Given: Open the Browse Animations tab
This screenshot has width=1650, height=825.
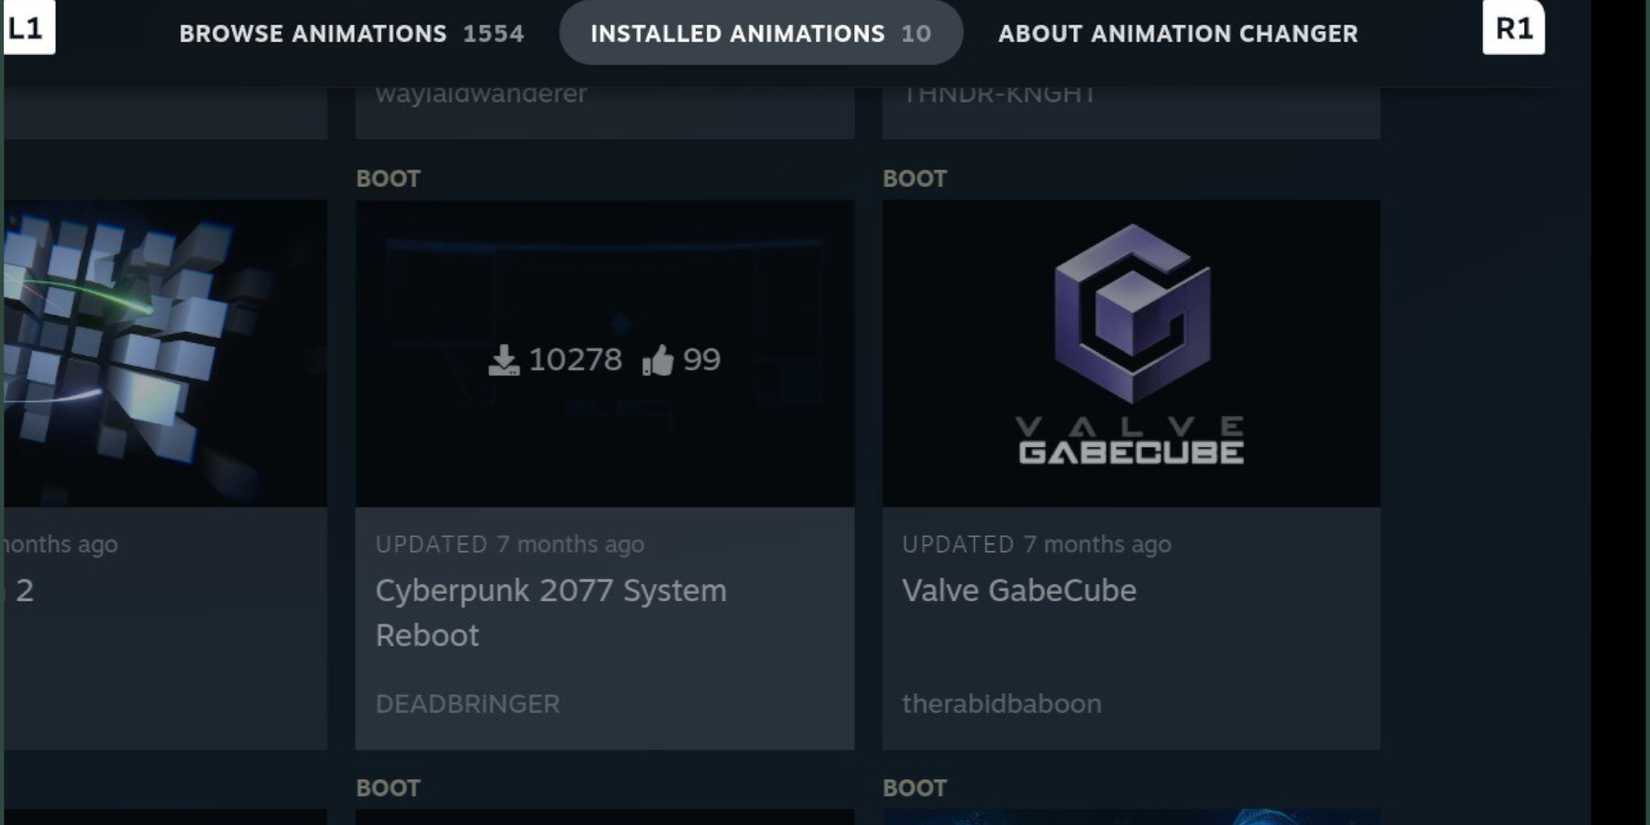Looking at the screenshot, I should 351,33.
